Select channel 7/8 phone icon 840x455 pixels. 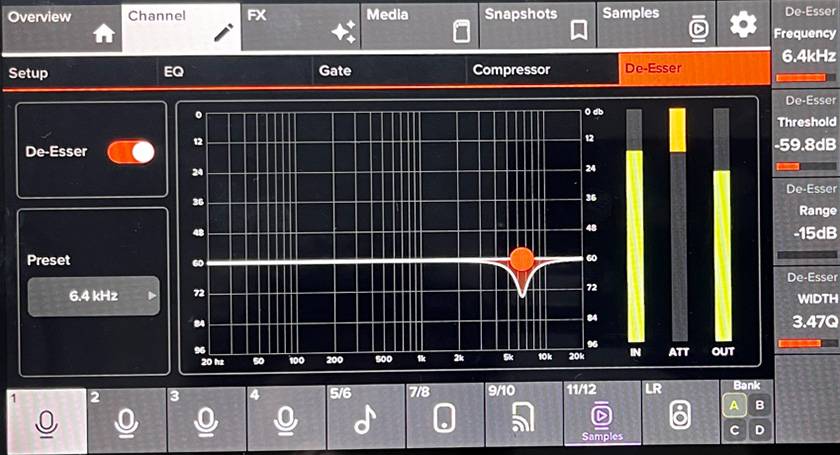(445, 421)
